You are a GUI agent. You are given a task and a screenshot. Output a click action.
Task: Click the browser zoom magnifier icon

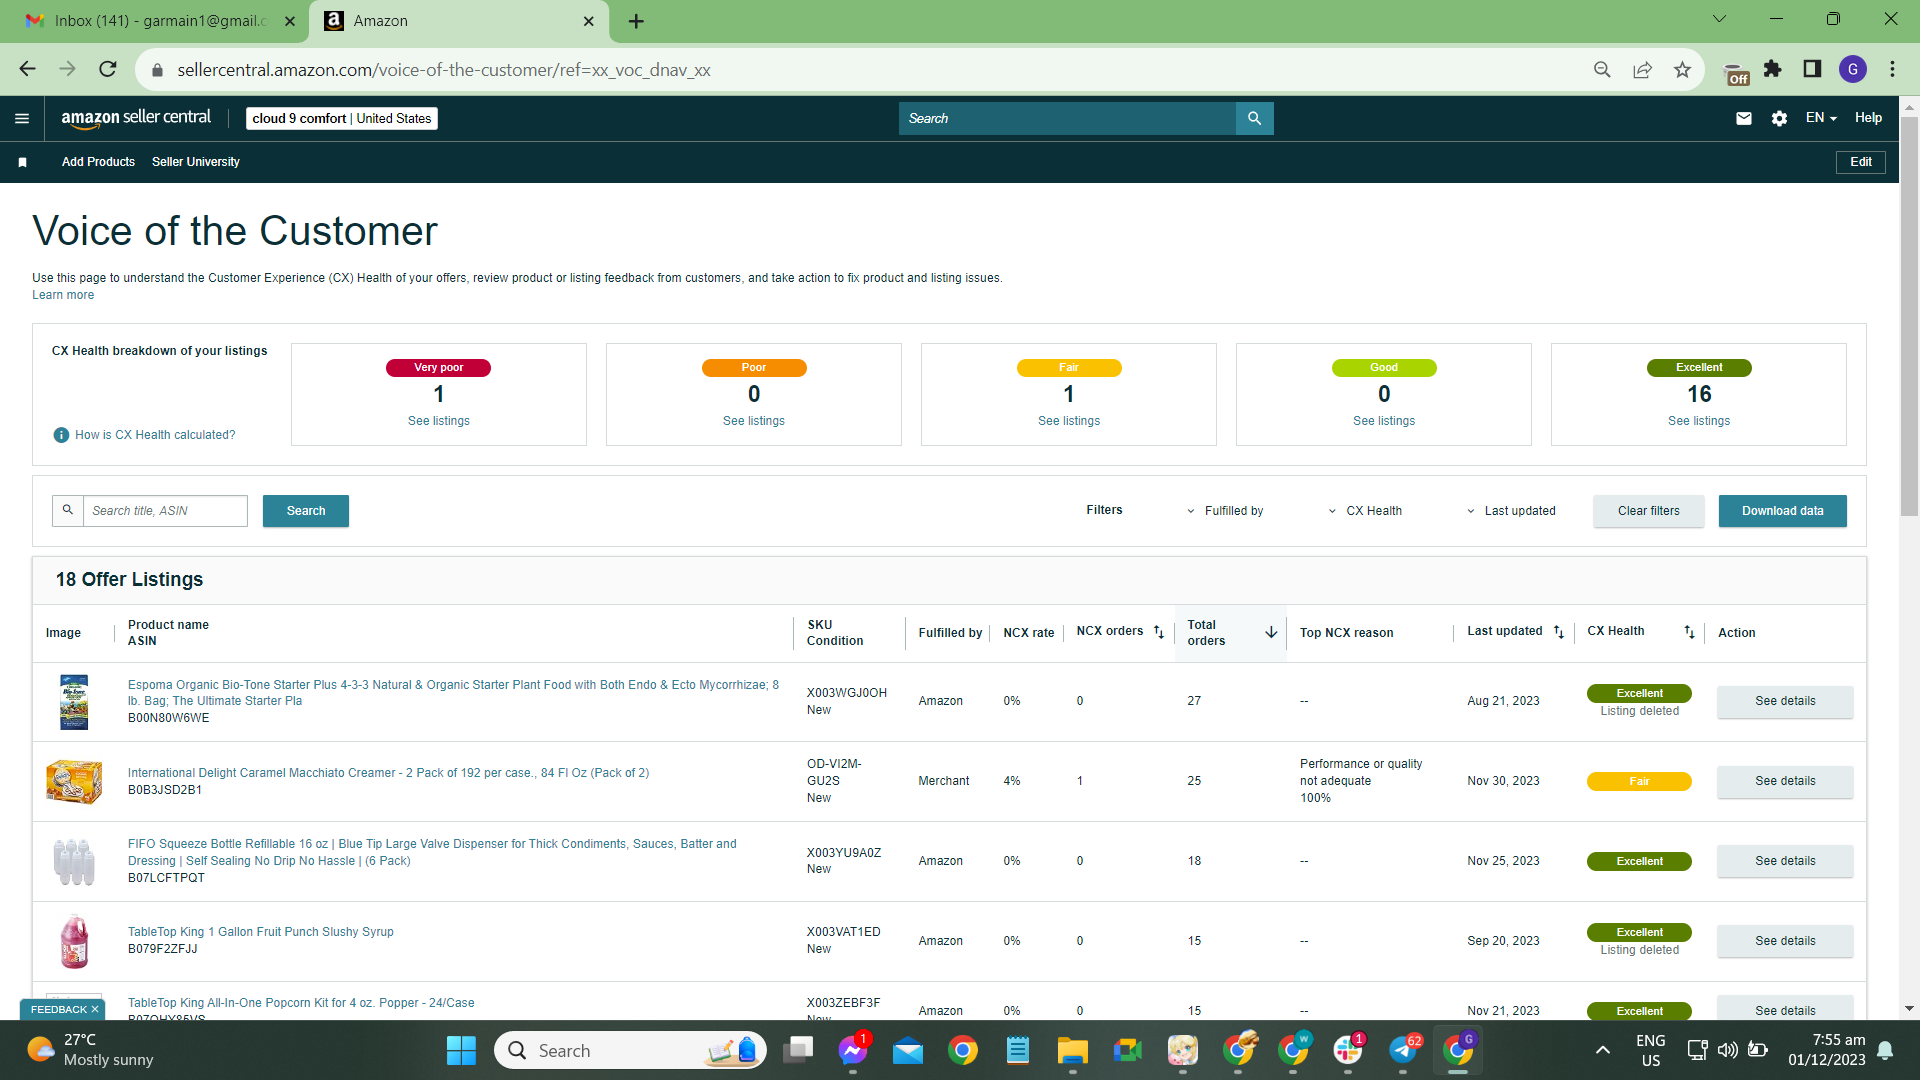click(1602, 69)
